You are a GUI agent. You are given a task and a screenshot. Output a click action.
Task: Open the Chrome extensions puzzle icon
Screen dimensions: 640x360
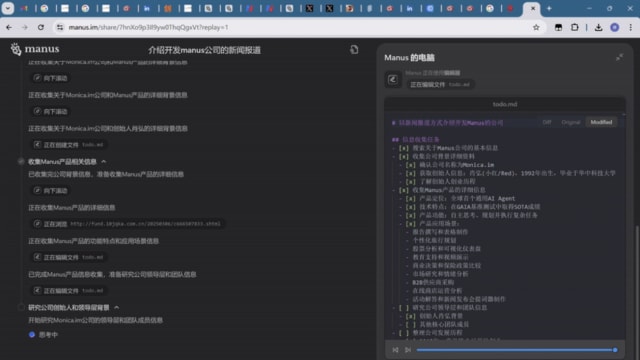(x=574, y=27)
